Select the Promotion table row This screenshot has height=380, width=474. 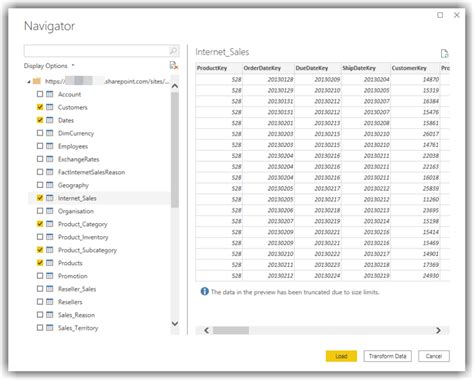[x=99, y=276]
